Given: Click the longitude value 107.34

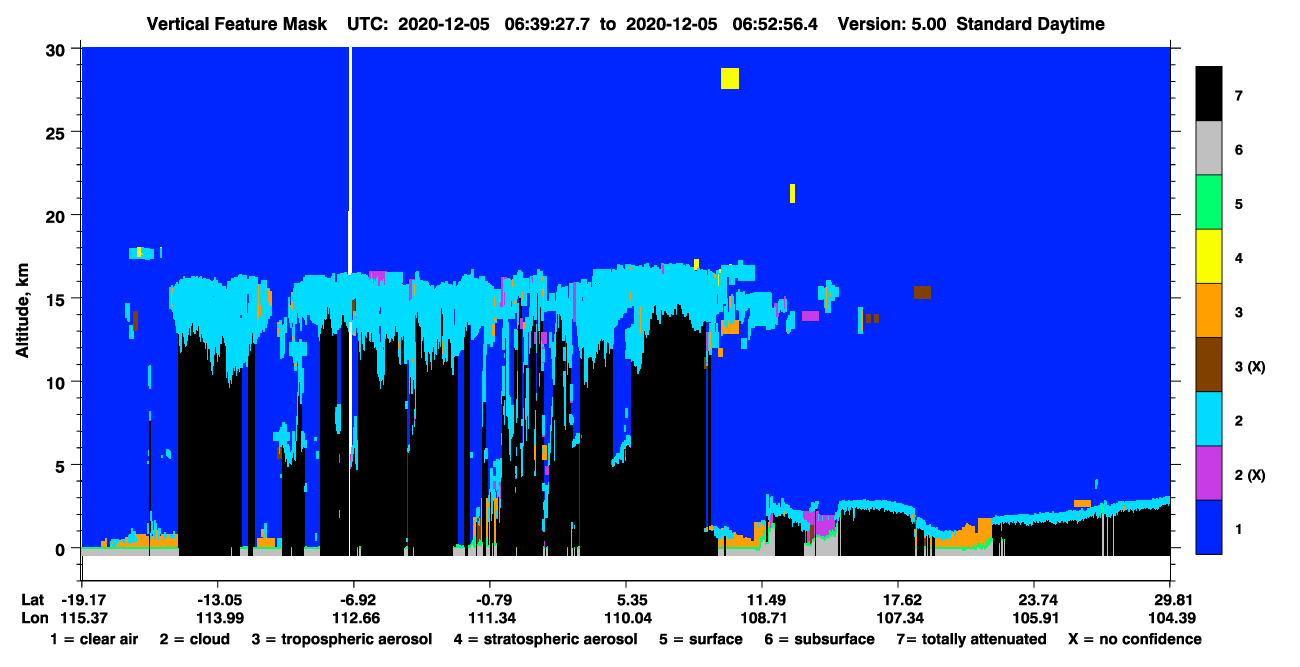Looking at the screenshot, I should (x=899, y=617).
